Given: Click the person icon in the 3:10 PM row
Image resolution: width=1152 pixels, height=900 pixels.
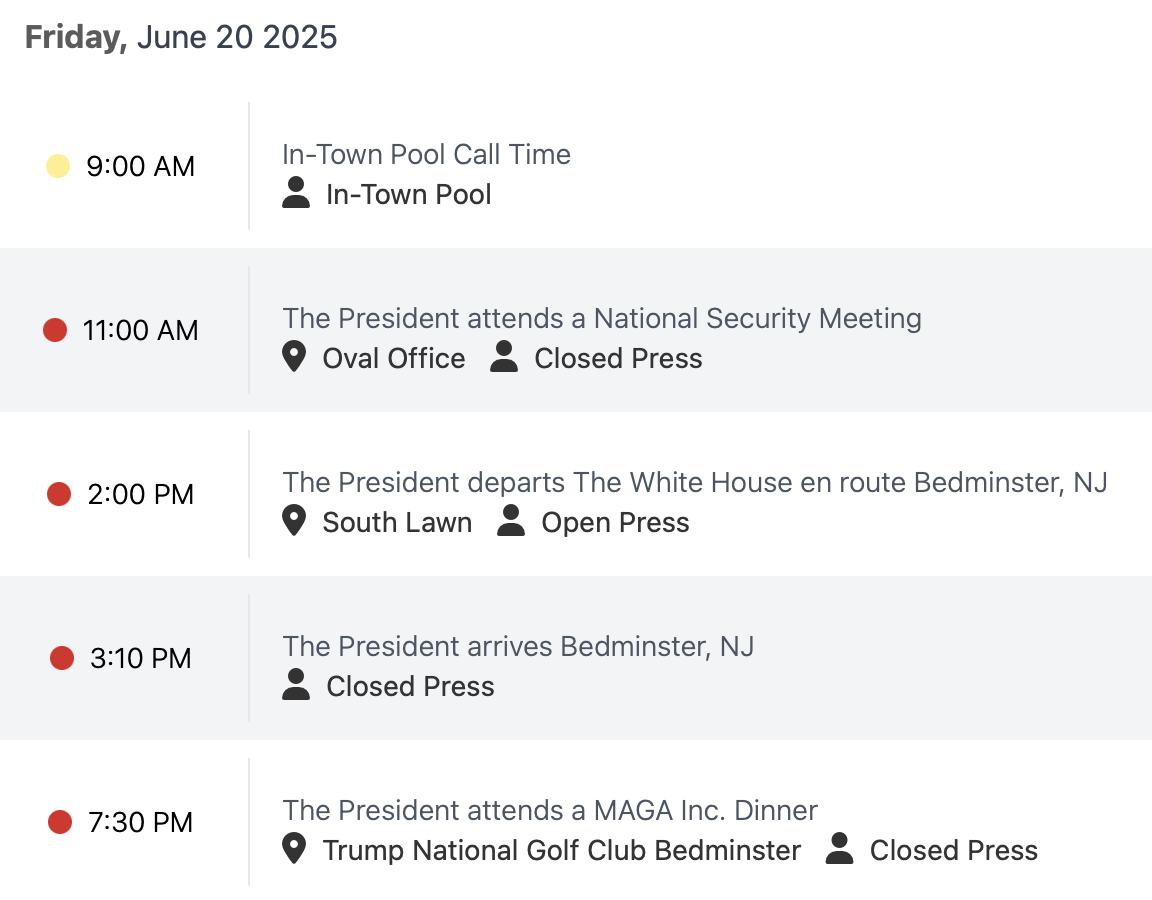Looking at the screenshot, I should [x=296, y=684].
